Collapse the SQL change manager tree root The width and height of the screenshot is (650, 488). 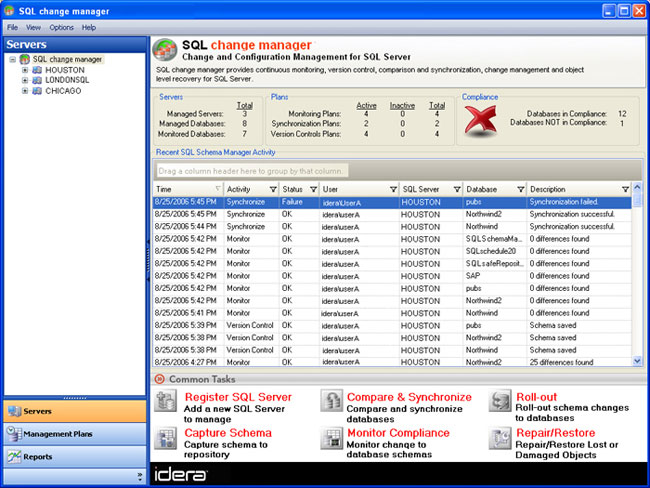(x=12, y=59)
